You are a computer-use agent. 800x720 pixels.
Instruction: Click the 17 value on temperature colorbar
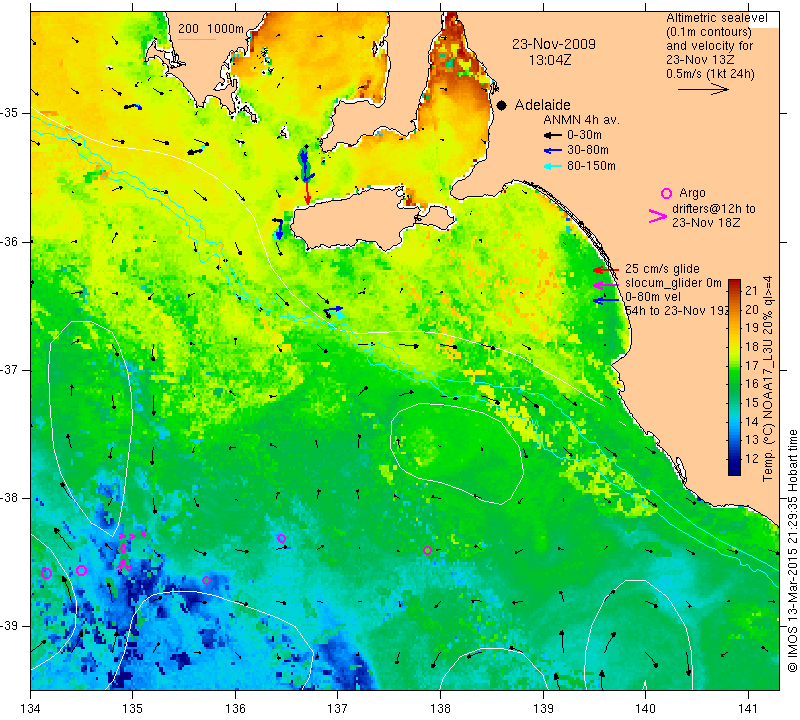click(752, 365)
